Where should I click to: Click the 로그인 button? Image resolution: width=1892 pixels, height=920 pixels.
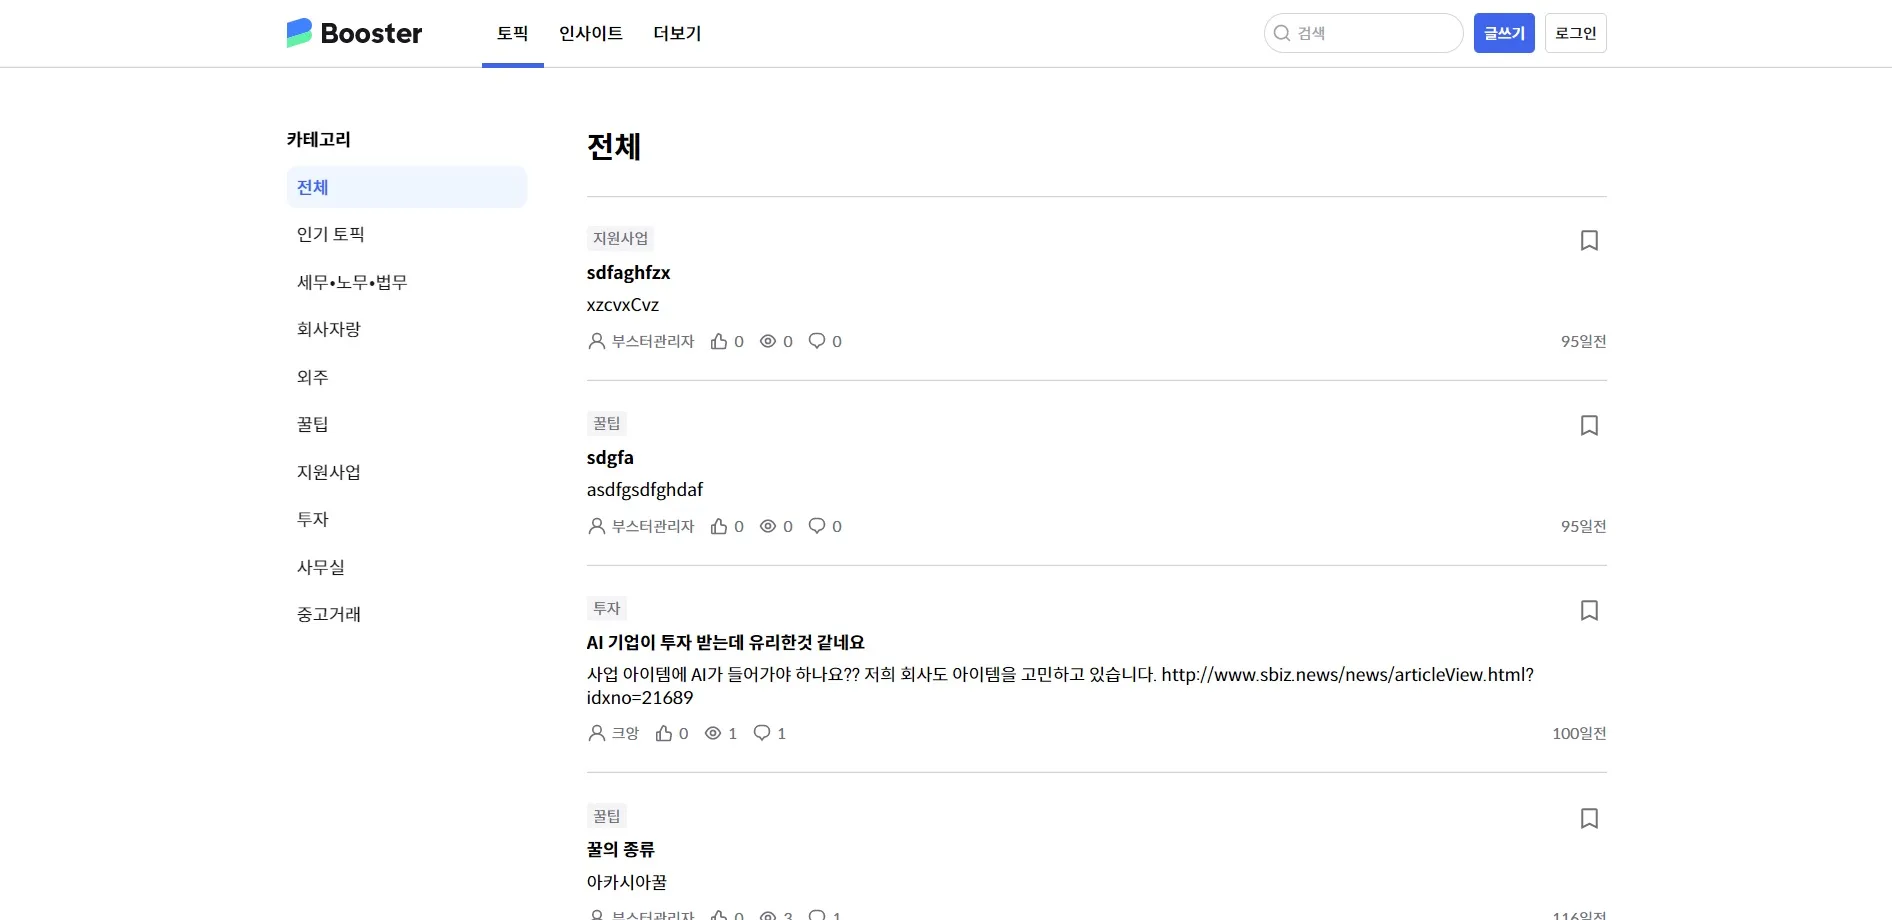pos(1576,33)
